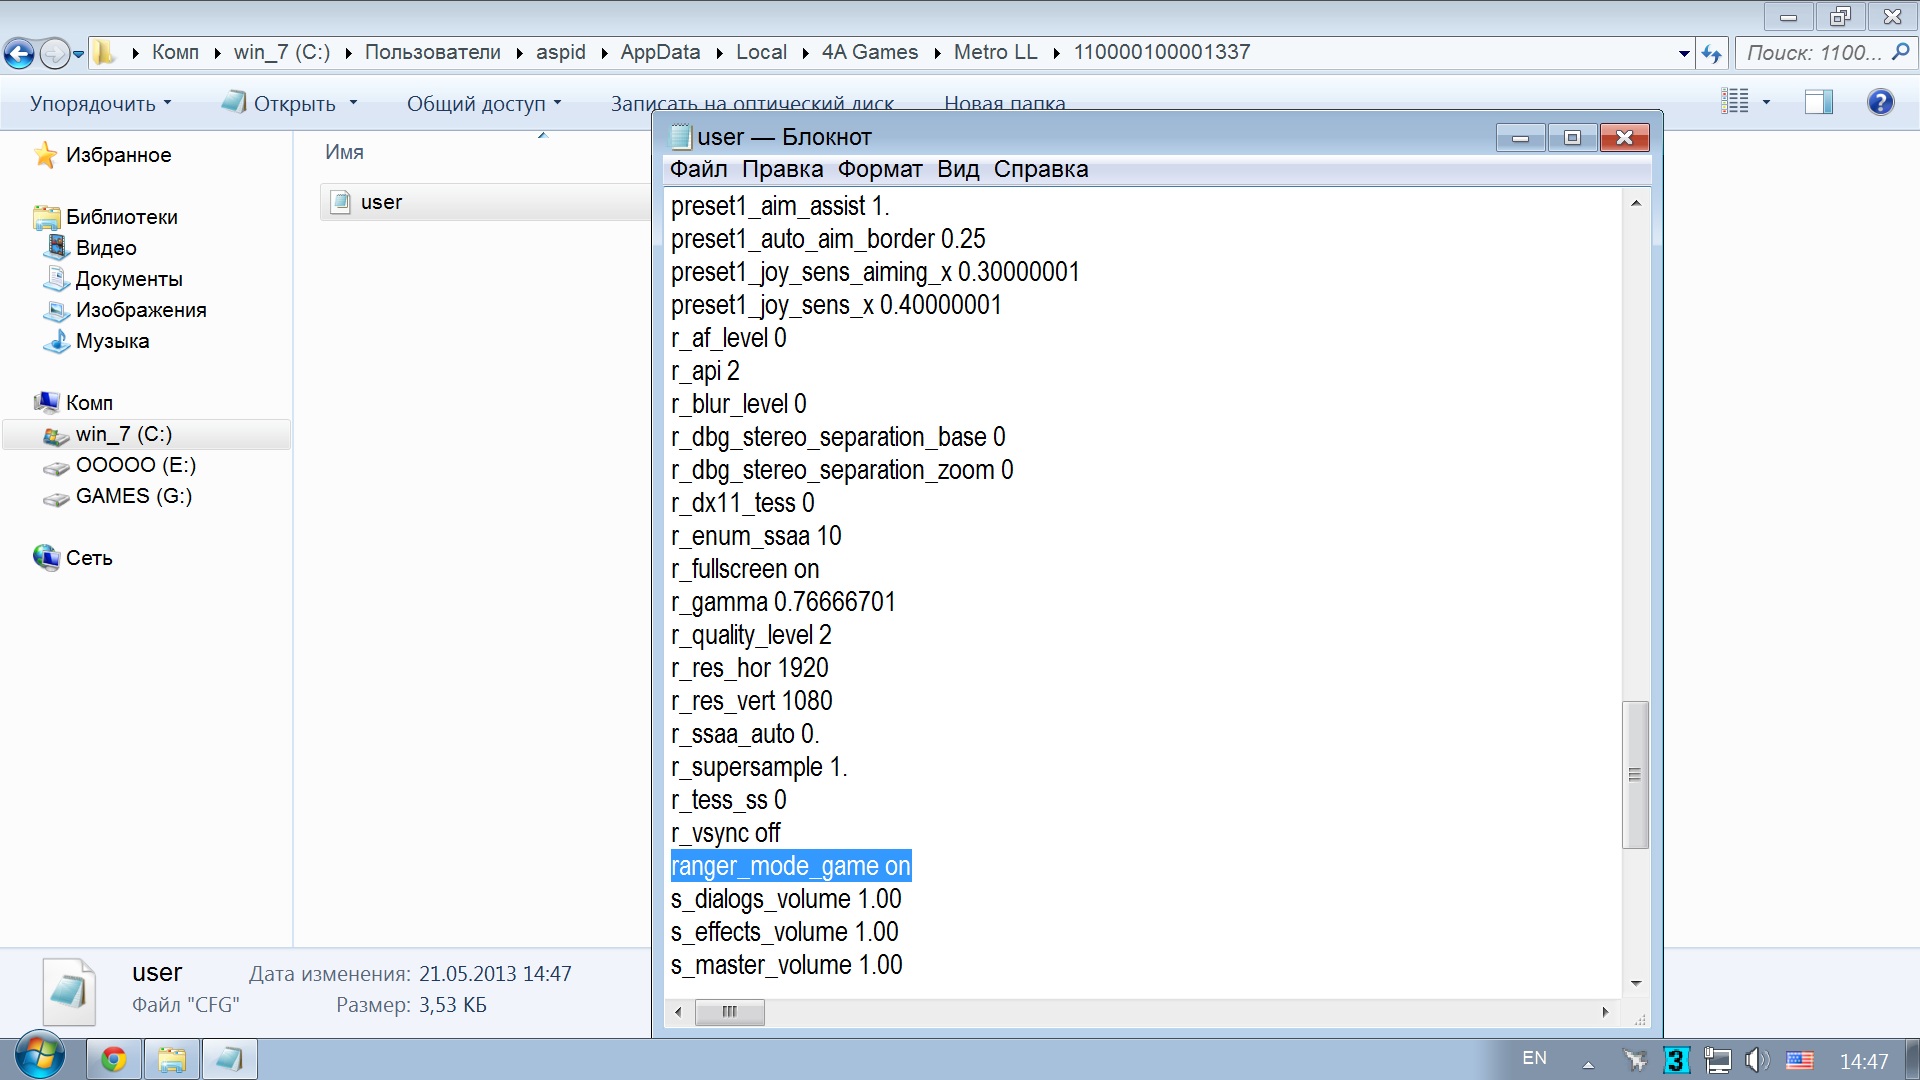1920x1080 pixels.
Task: Click the Открыть toolbar button
Action: pyautogui.click(x=294, y=103)
